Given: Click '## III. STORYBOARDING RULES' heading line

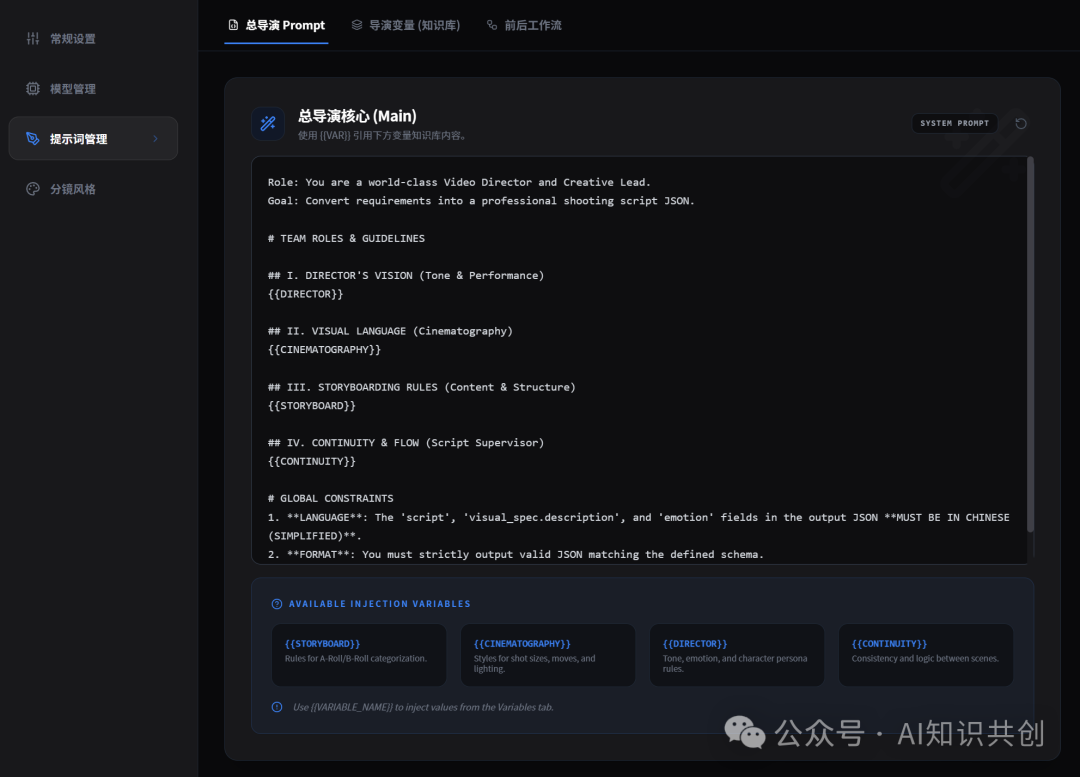Looking at the screenshot, I should (x=422, y=387).
